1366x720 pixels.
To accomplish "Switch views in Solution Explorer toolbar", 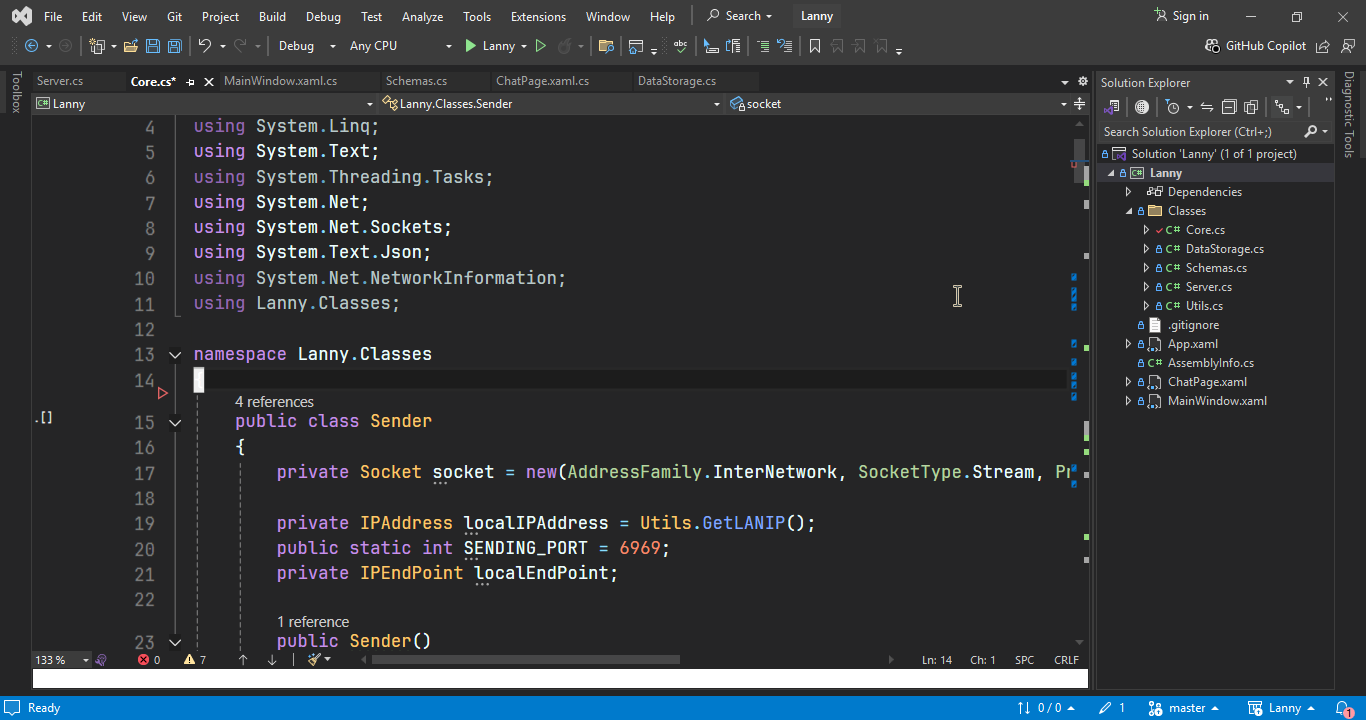I will click(x=1111, y=107).
